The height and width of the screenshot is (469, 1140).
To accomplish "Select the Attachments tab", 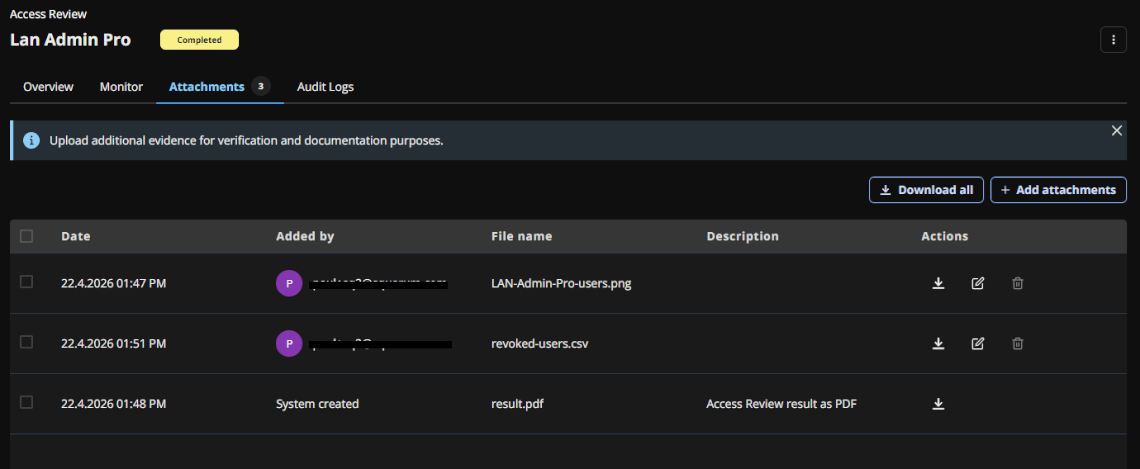I will (x=220, y=87).
